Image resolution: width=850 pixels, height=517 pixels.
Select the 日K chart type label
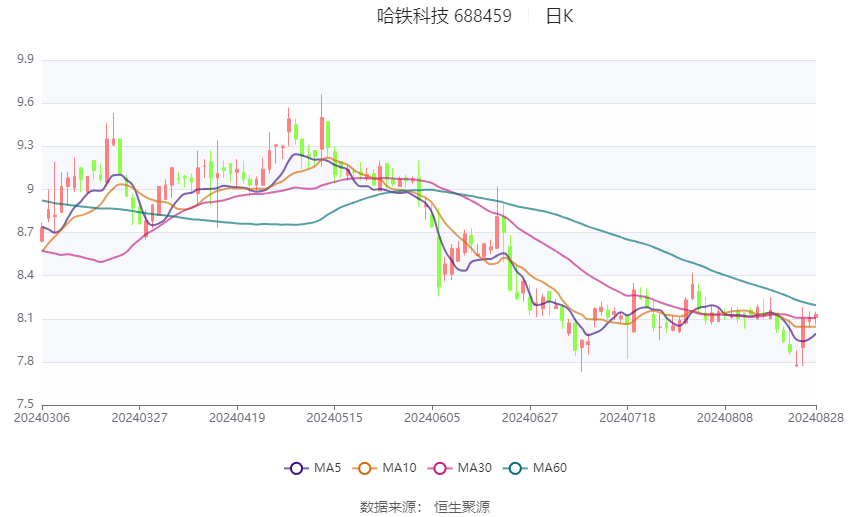pos(559,16)
